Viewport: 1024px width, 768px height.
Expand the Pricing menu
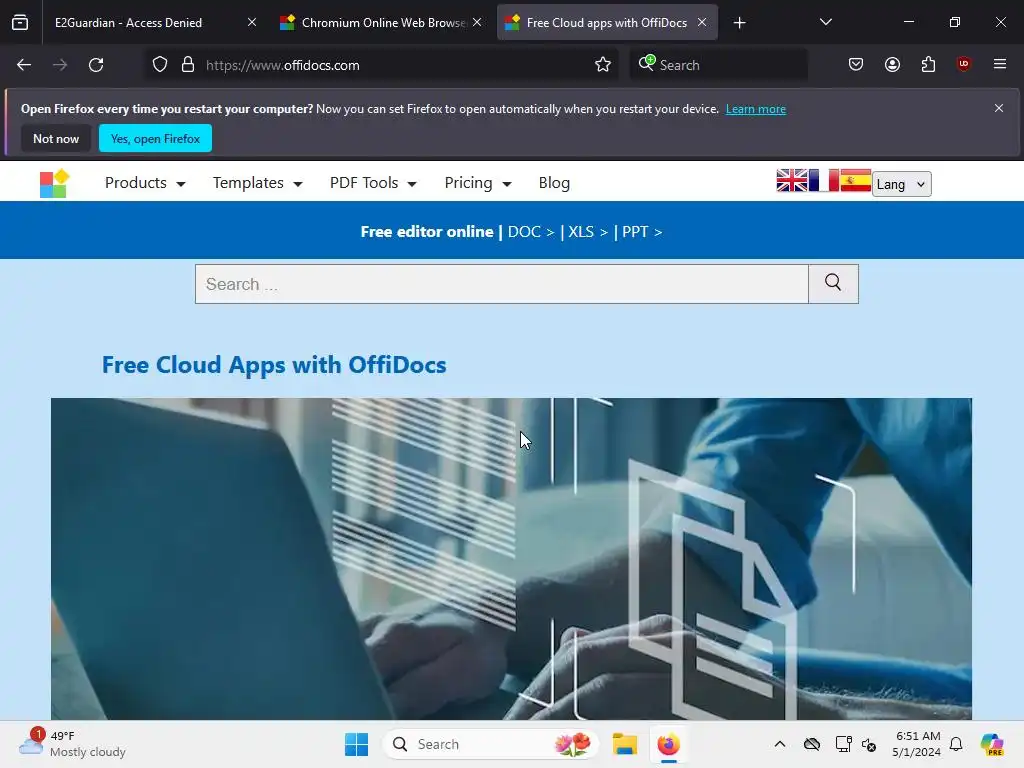[x=477, y=183]
